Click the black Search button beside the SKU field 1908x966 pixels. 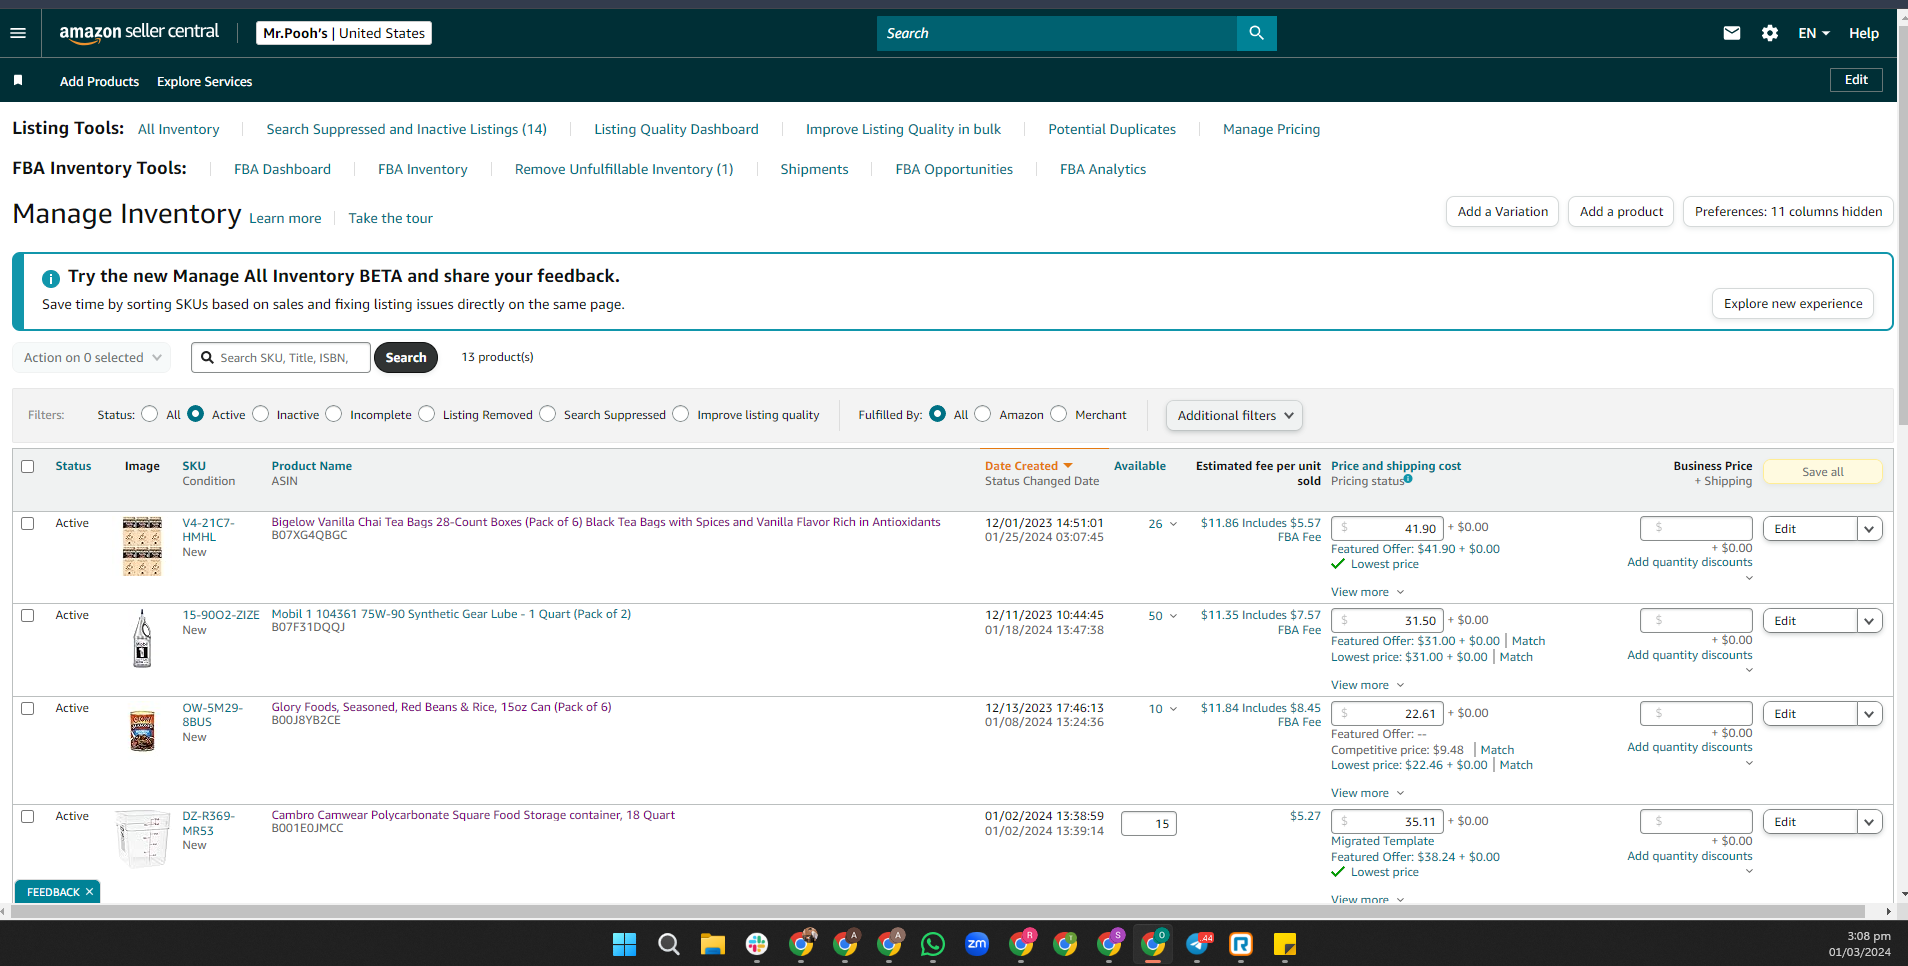406,358
